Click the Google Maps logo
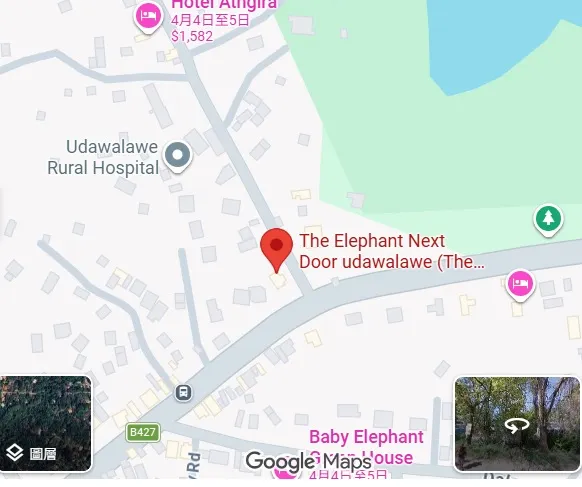The image size is (582, 487). pos(309,461)
